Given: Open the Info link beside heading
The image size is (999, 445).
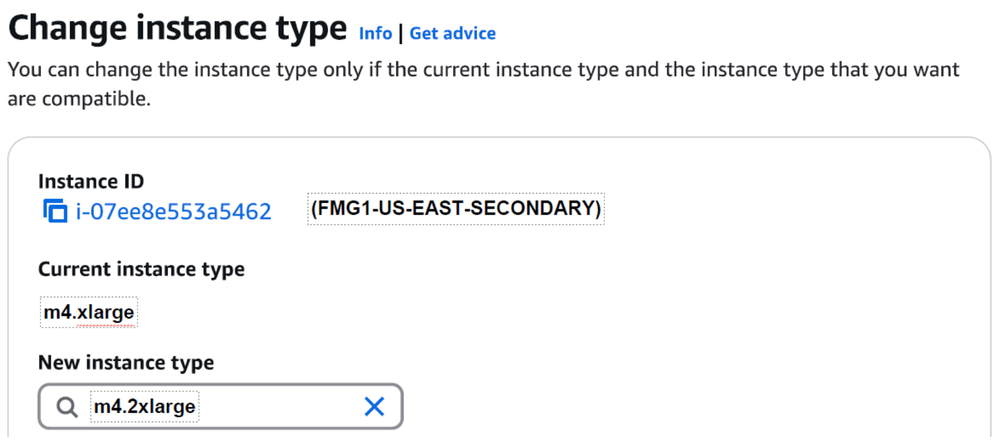Looking at the screenshot, I should [375, 33].
